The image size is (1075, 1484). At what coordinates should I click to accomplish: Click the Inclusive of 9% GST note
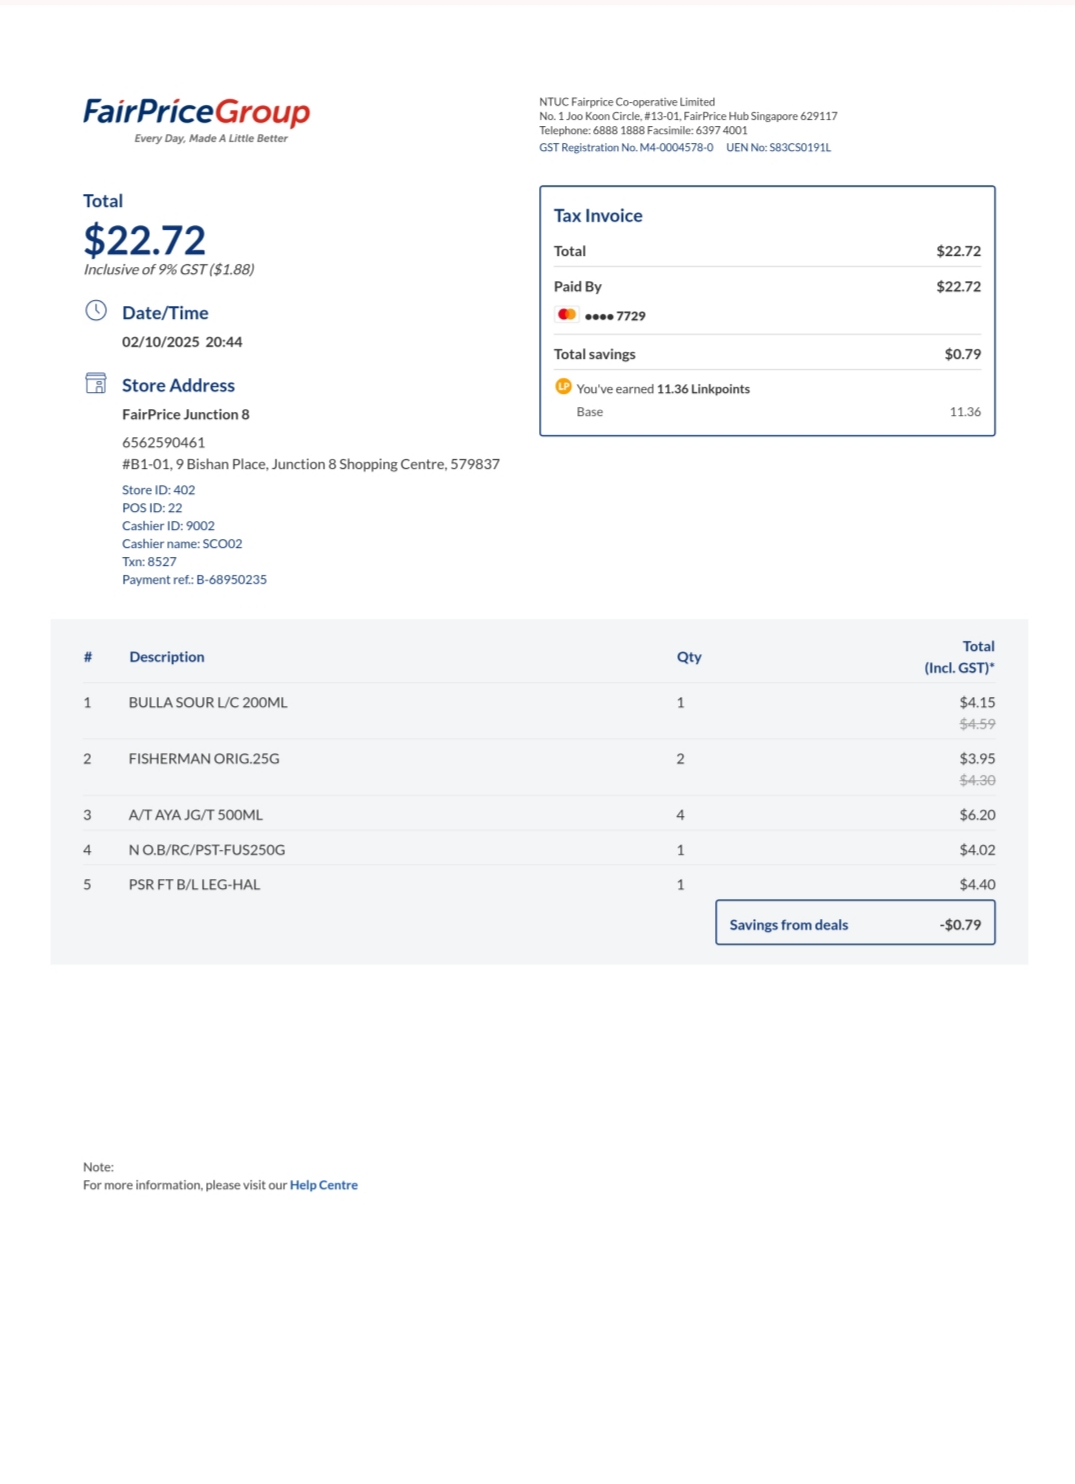point(169,270)
